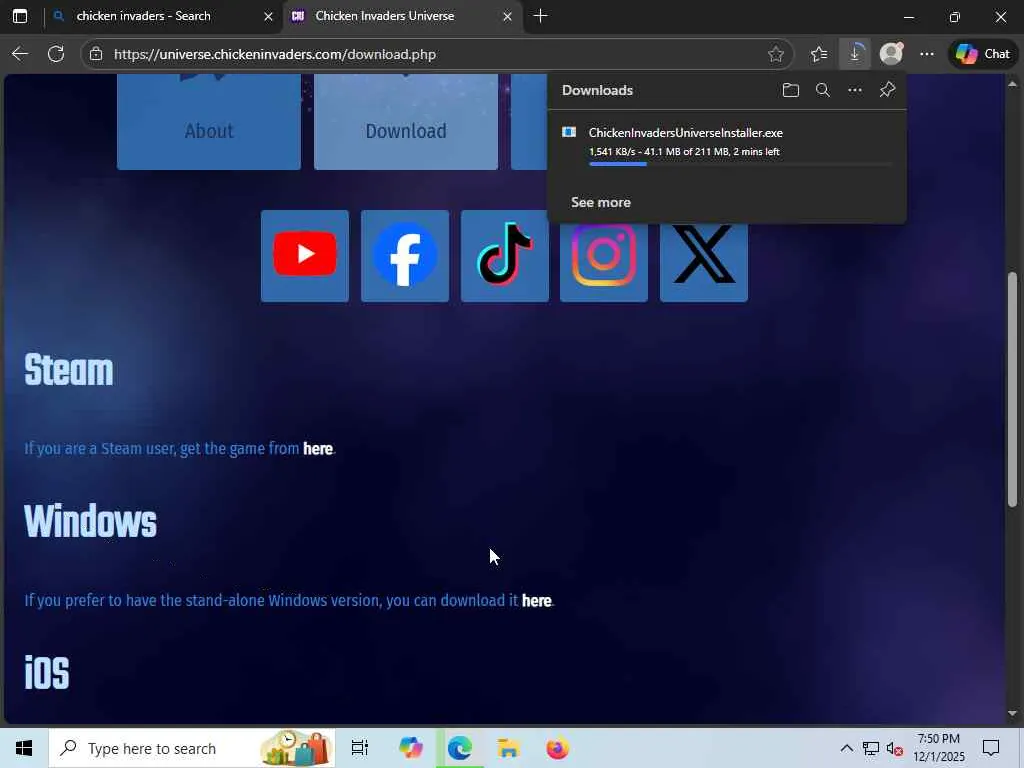
Task: Search downloads with the magnifier icon
Action: point(823,90)
